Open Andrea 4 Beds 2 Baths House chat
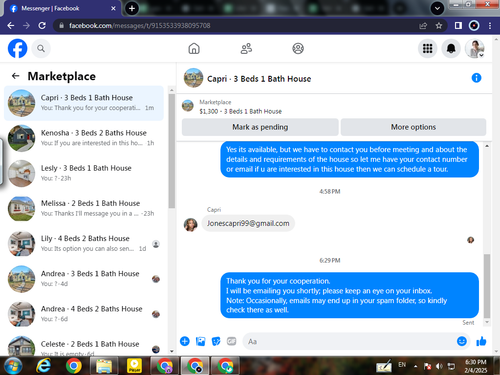500x375 pixels. click(x=84, y=314)
